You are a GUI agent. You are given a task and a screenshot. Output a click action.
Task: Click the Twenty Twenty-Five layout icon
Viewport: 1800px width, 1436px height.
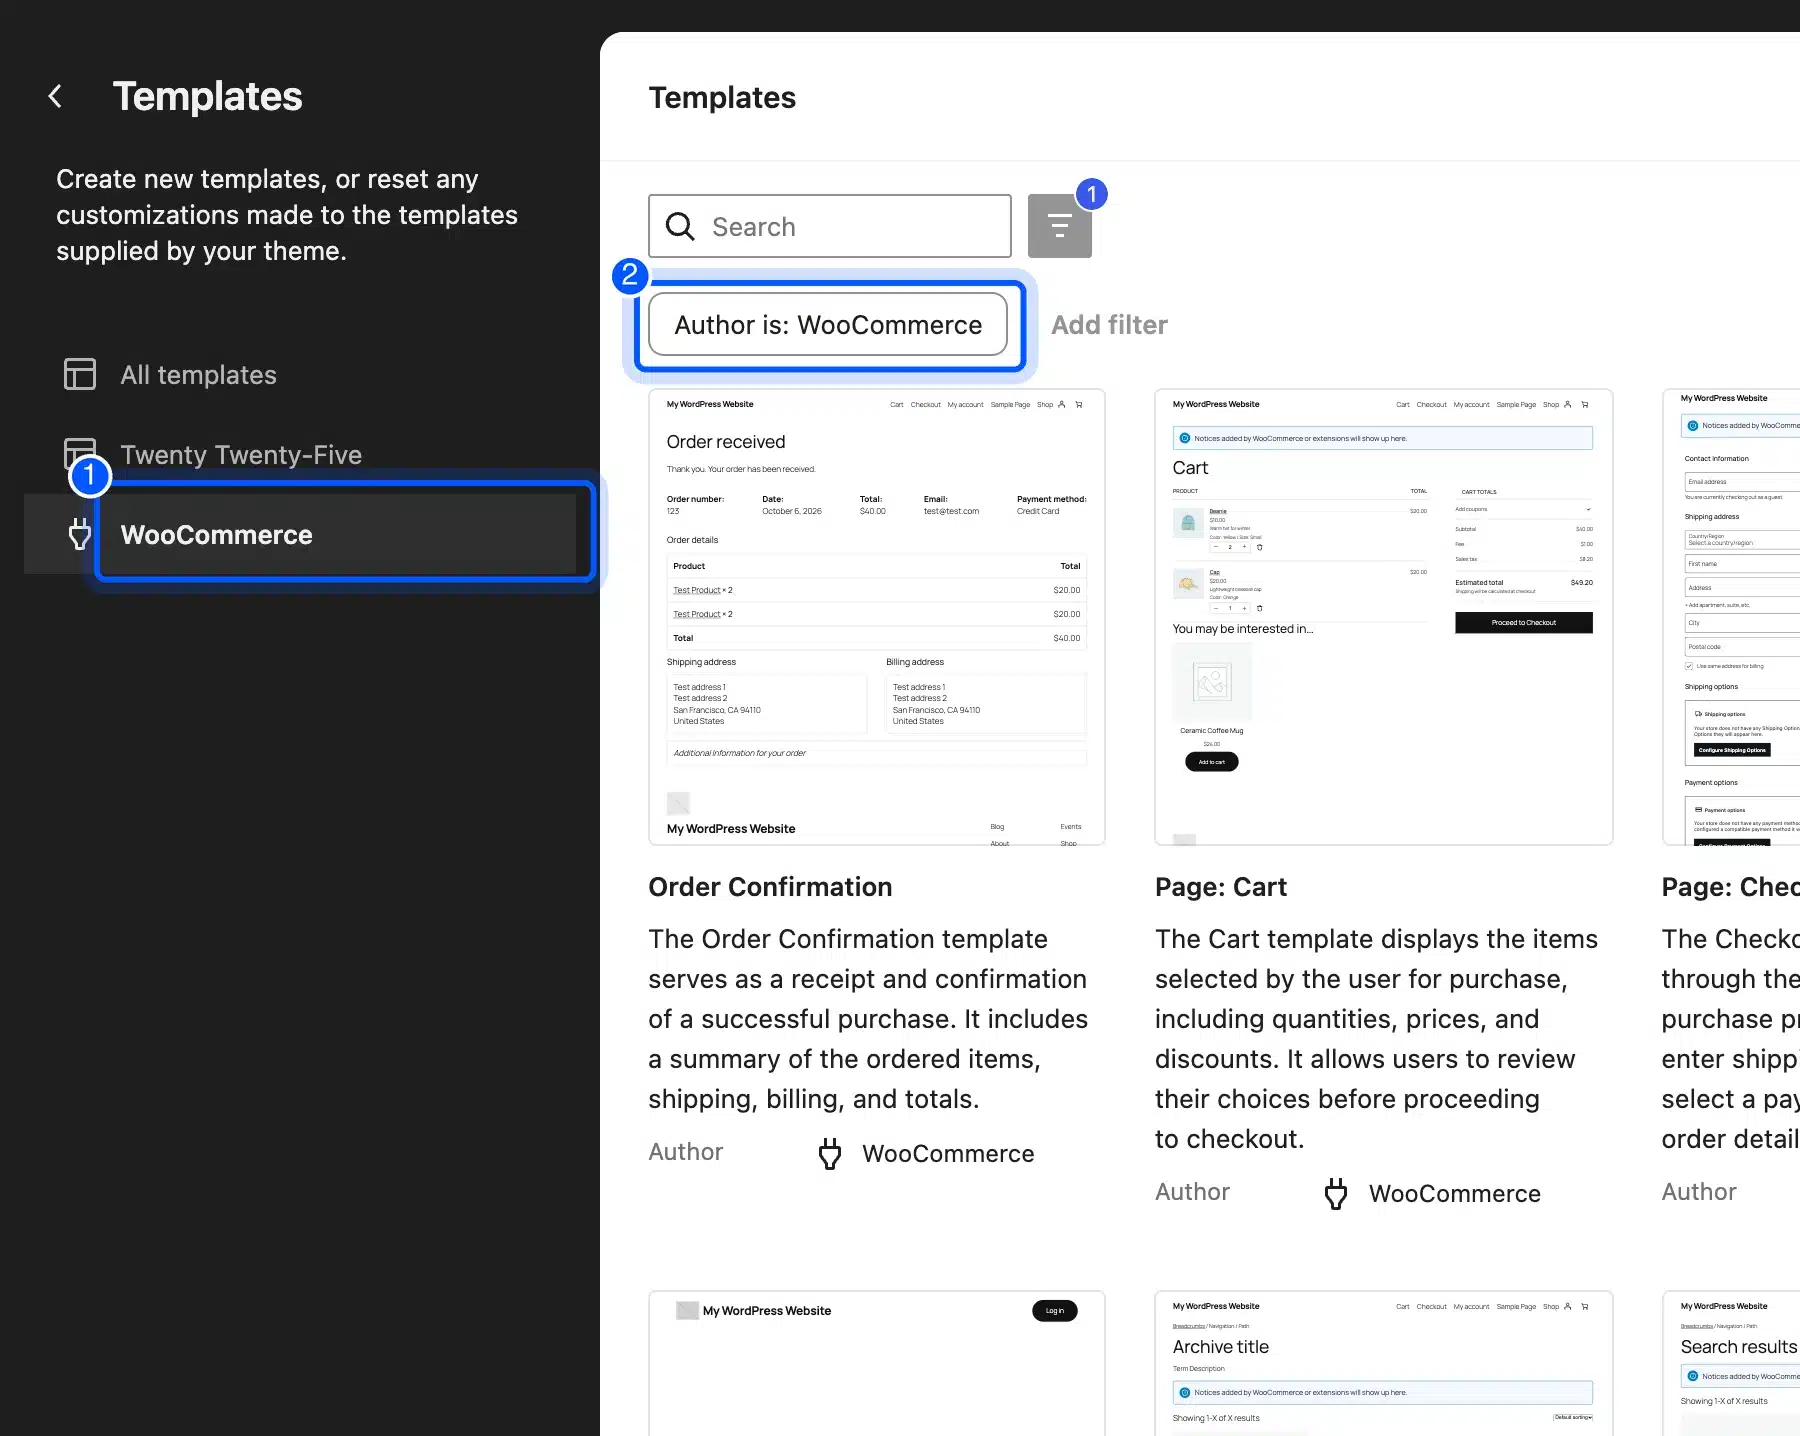80,453
